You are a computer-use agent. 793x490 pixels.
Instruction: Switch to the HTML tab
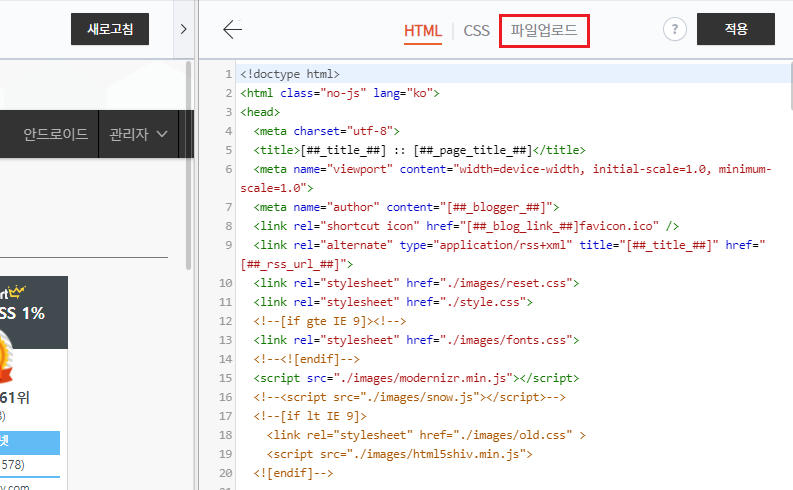(423, 31)
